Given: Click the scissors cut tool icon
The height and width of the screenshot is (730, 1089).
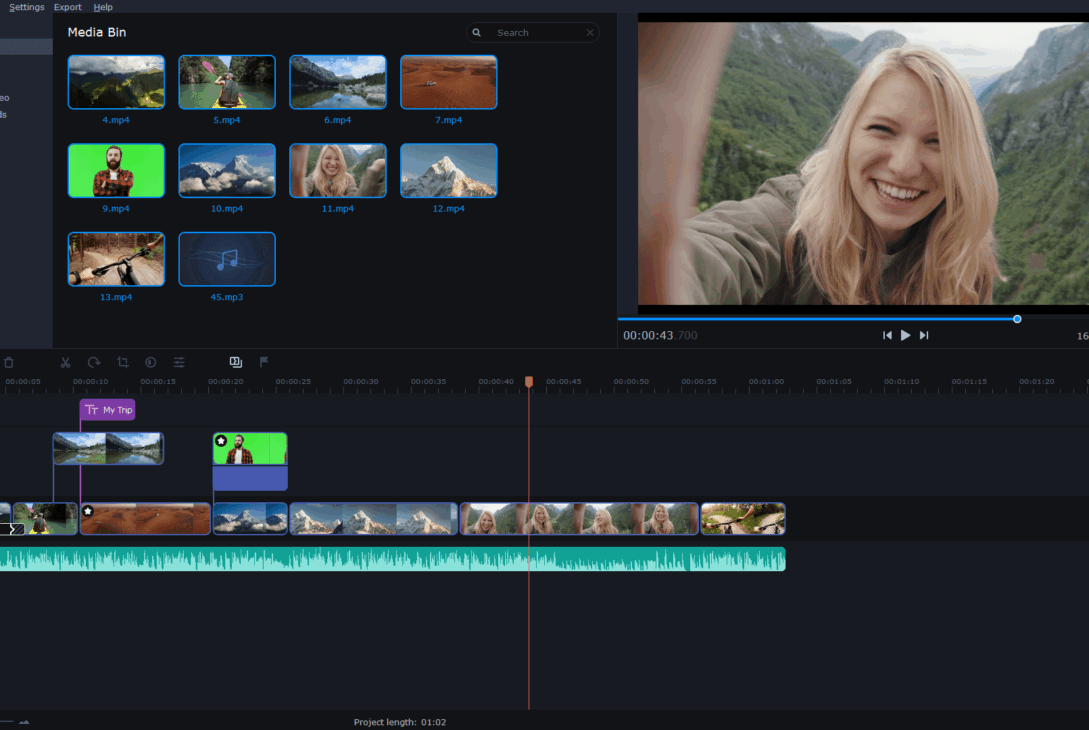Looking at the screenshot, I should [x=65, y=363].
